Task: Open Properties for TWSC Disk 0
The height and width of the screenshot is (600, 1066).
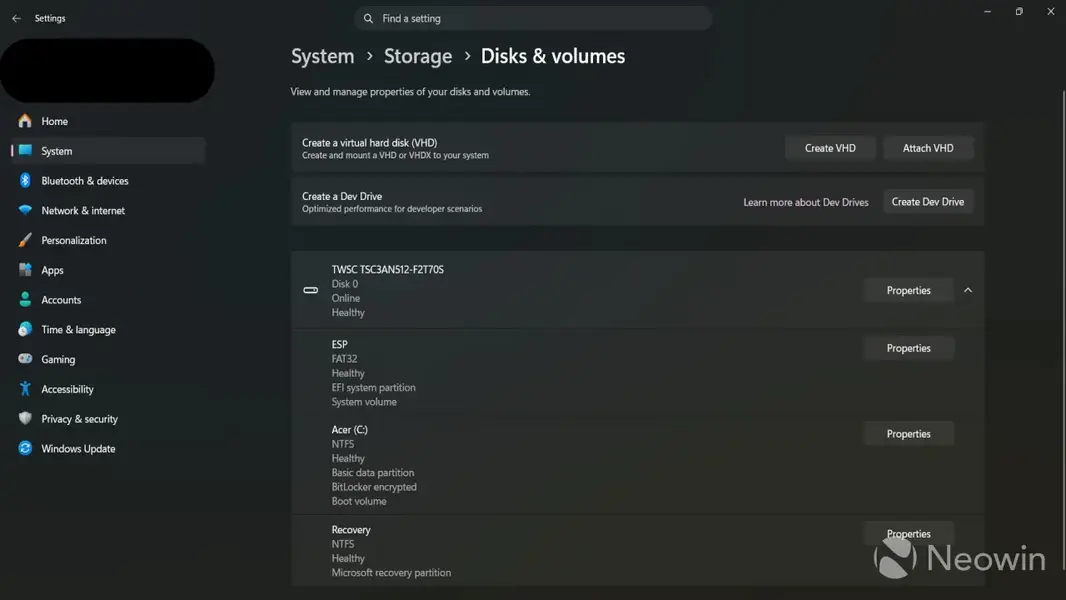Action: pos(908,290)
